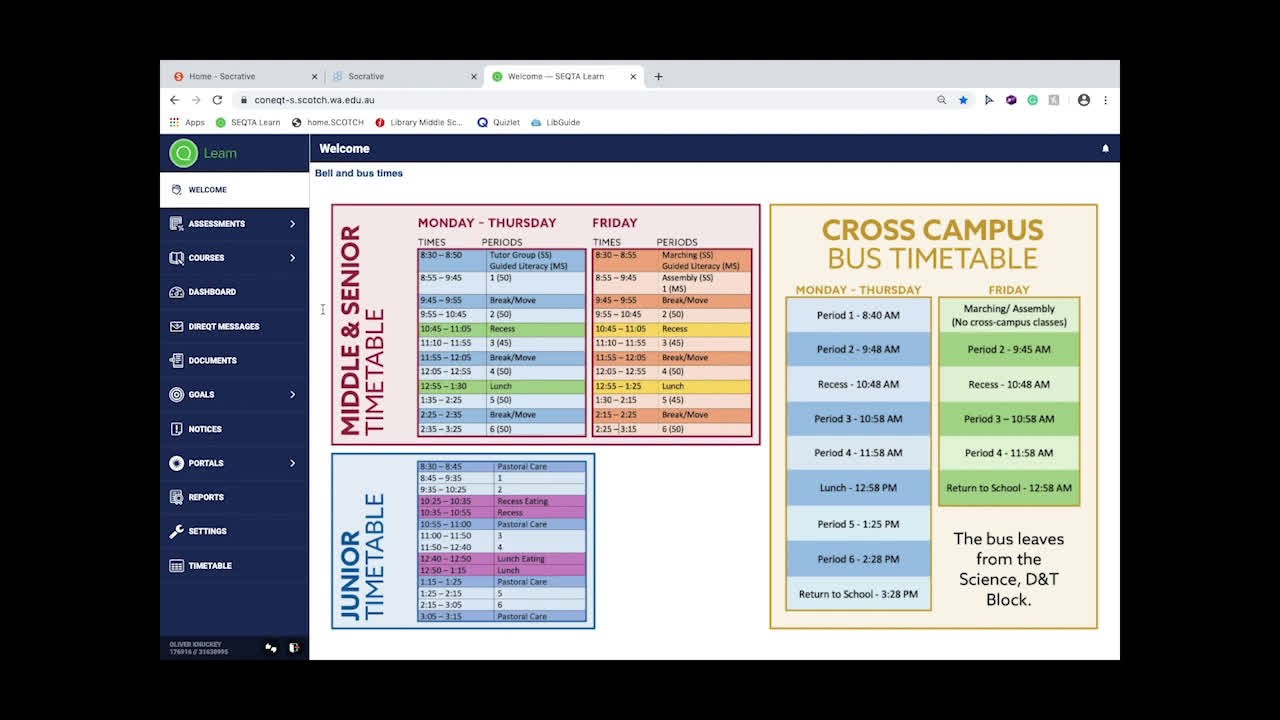Select the Courses sidebar icon
This screenshot has height=720, width=1280.
[x=177, y=257]
